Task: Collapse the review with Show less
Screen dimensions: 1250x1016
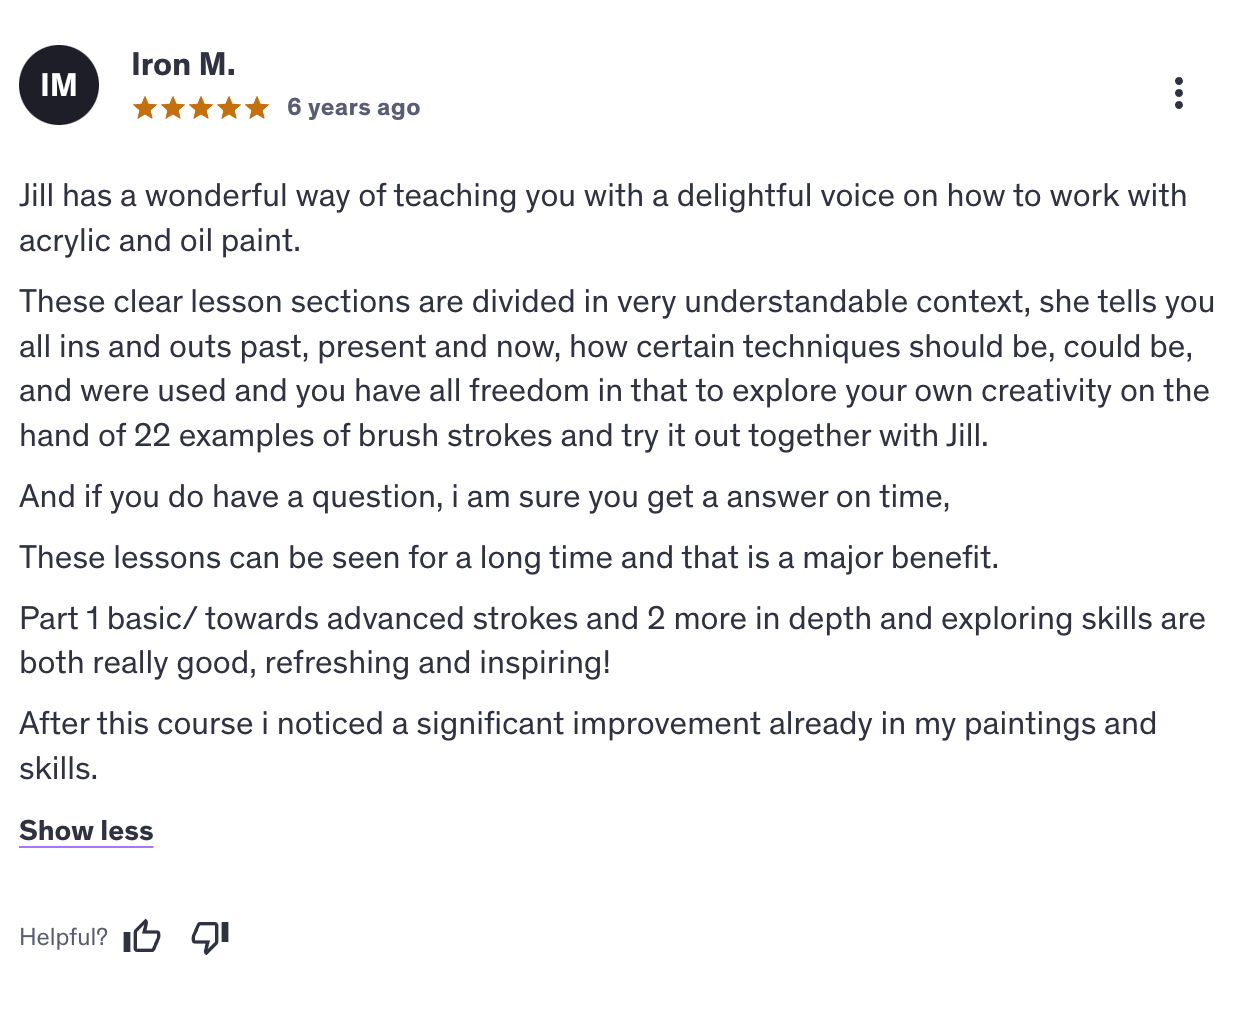Action: [86, 830]
